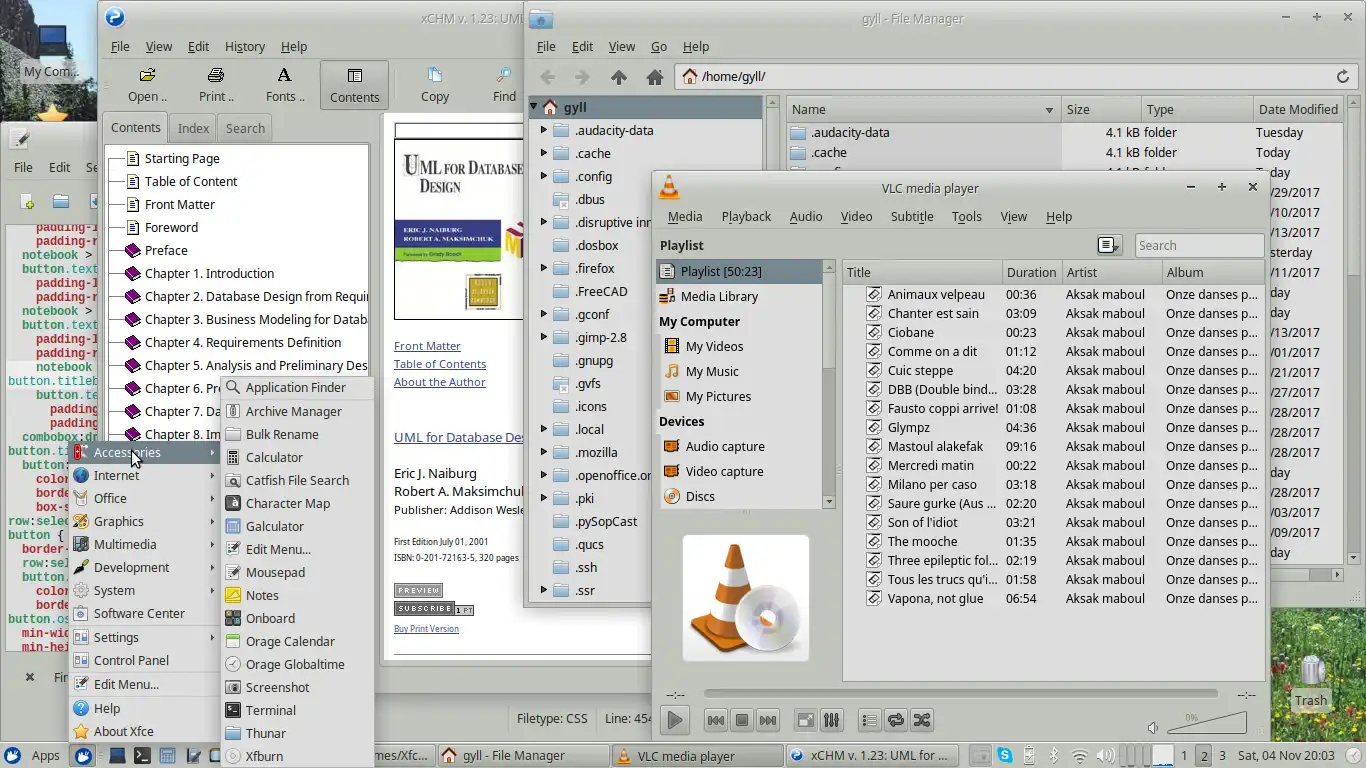Open Catfish File Search from menu
This screenshot has width=1366, height=768.
point(297,480)
